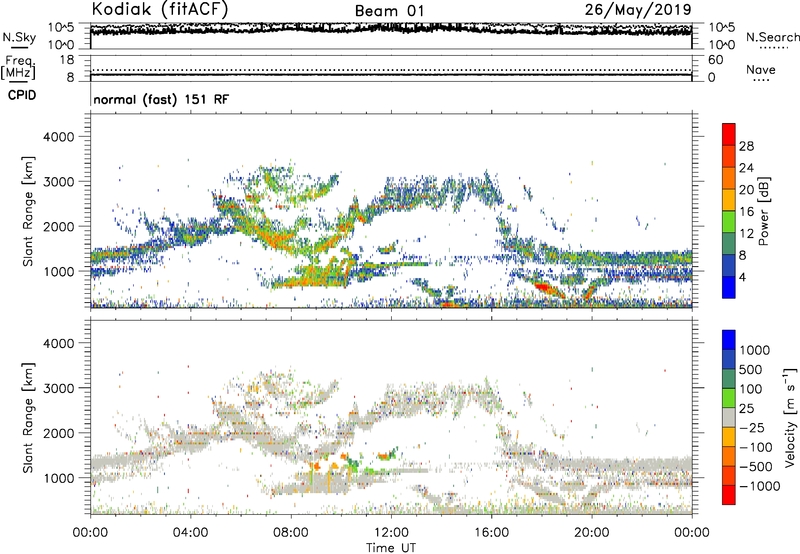Screen dimensions: 800x554
Task: Pick the light green segment of Power colorbar
Action: (729, 221)
